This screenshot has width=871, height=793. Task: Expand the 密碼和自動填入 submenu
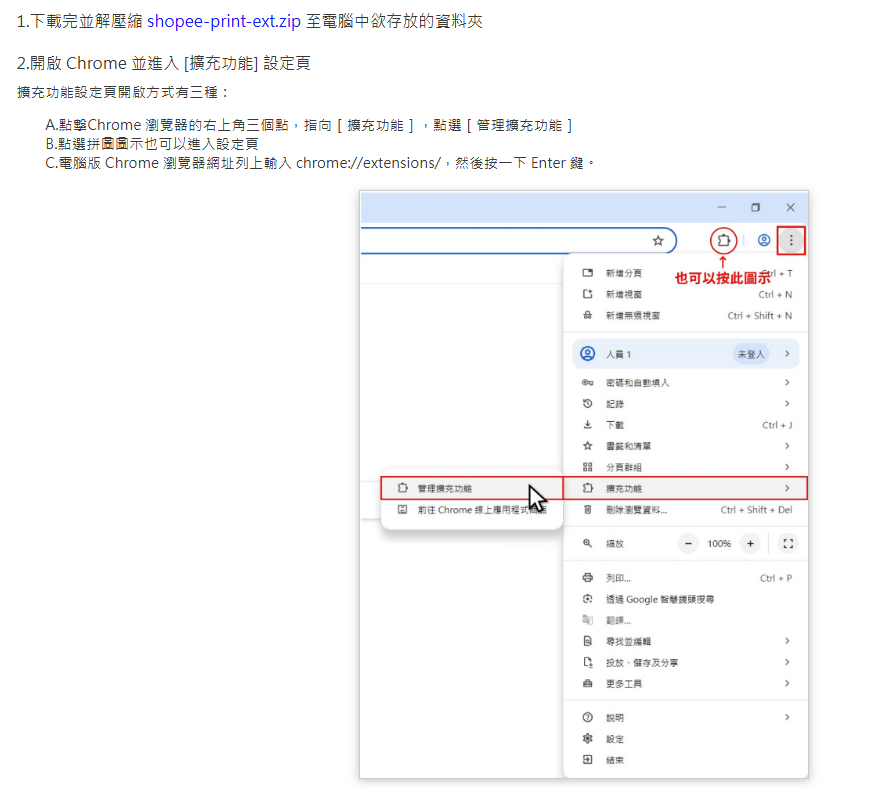coord(685,383)
